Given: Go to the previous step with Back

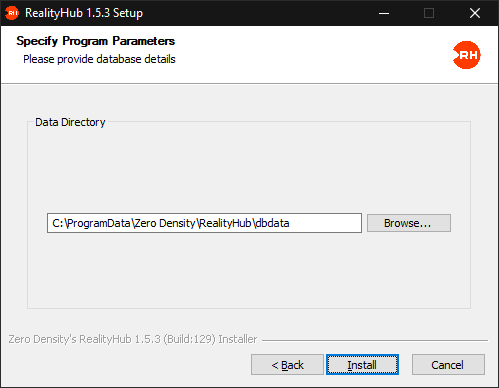Looking at the screenshot, I should coord(287,365).
